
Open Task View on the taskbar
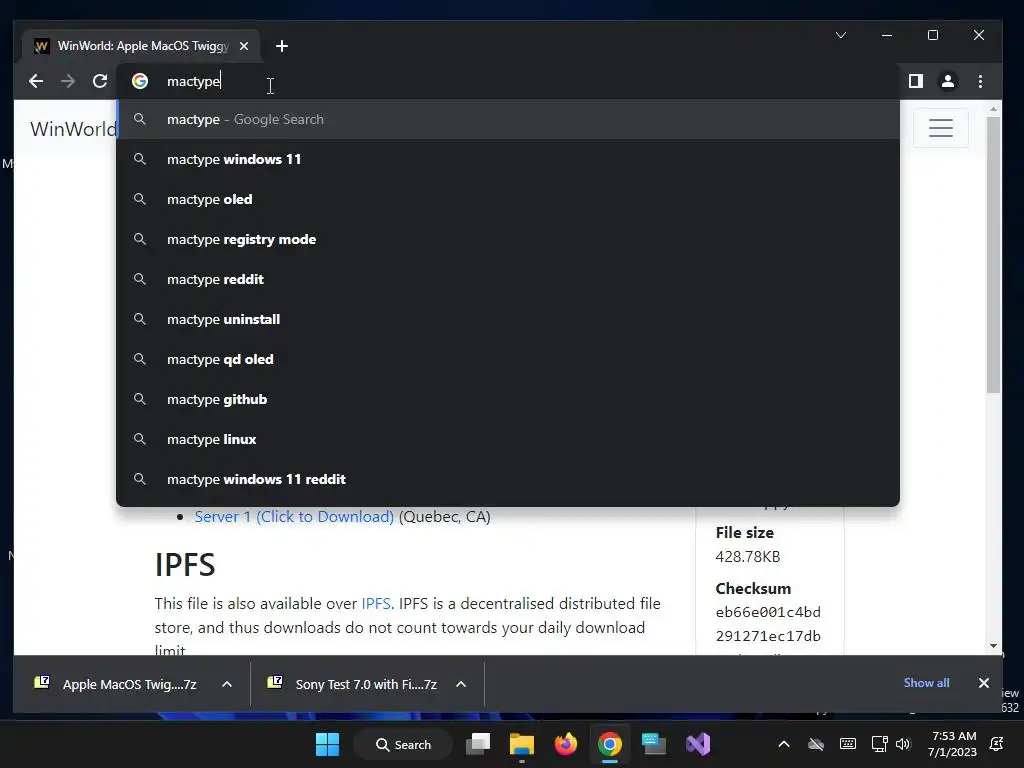(x=478, y=744)
